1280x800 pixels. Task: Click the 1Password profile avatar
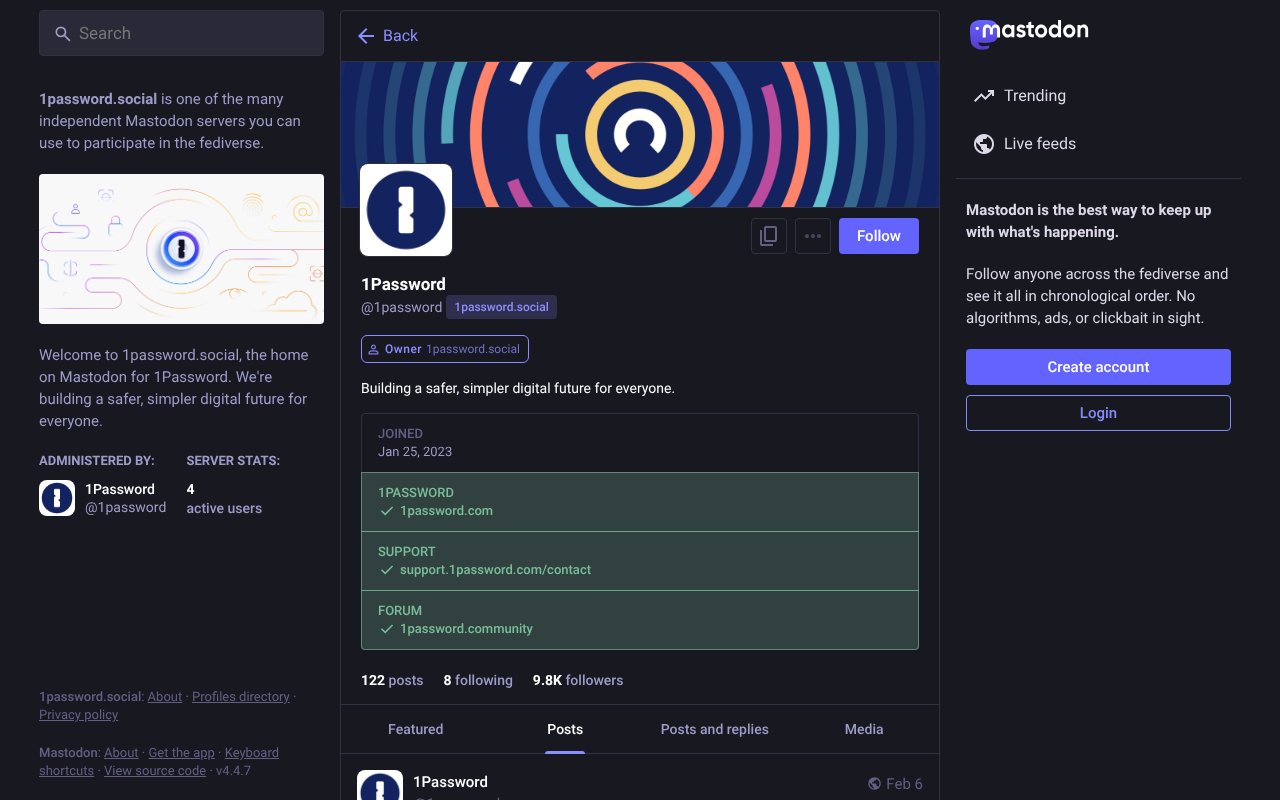pyautogui.click(x=405, y=209)
